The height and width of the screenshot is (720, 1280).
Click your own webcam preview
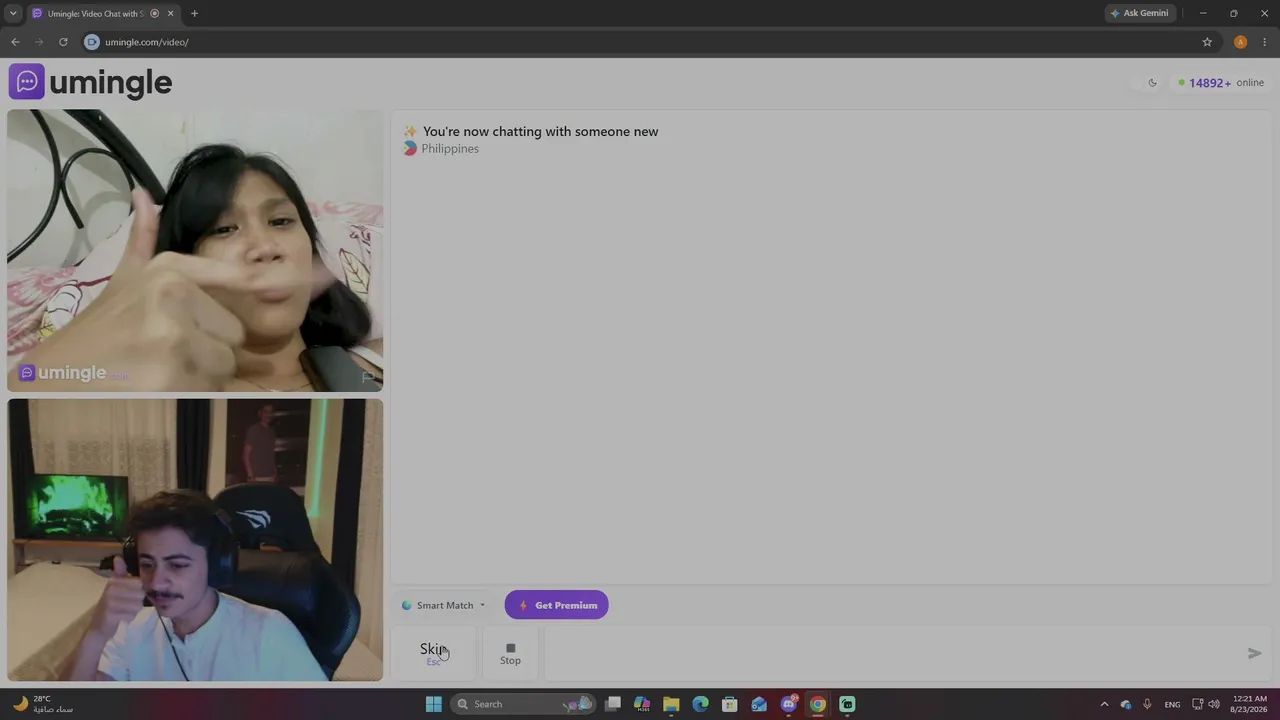[195, 540]
